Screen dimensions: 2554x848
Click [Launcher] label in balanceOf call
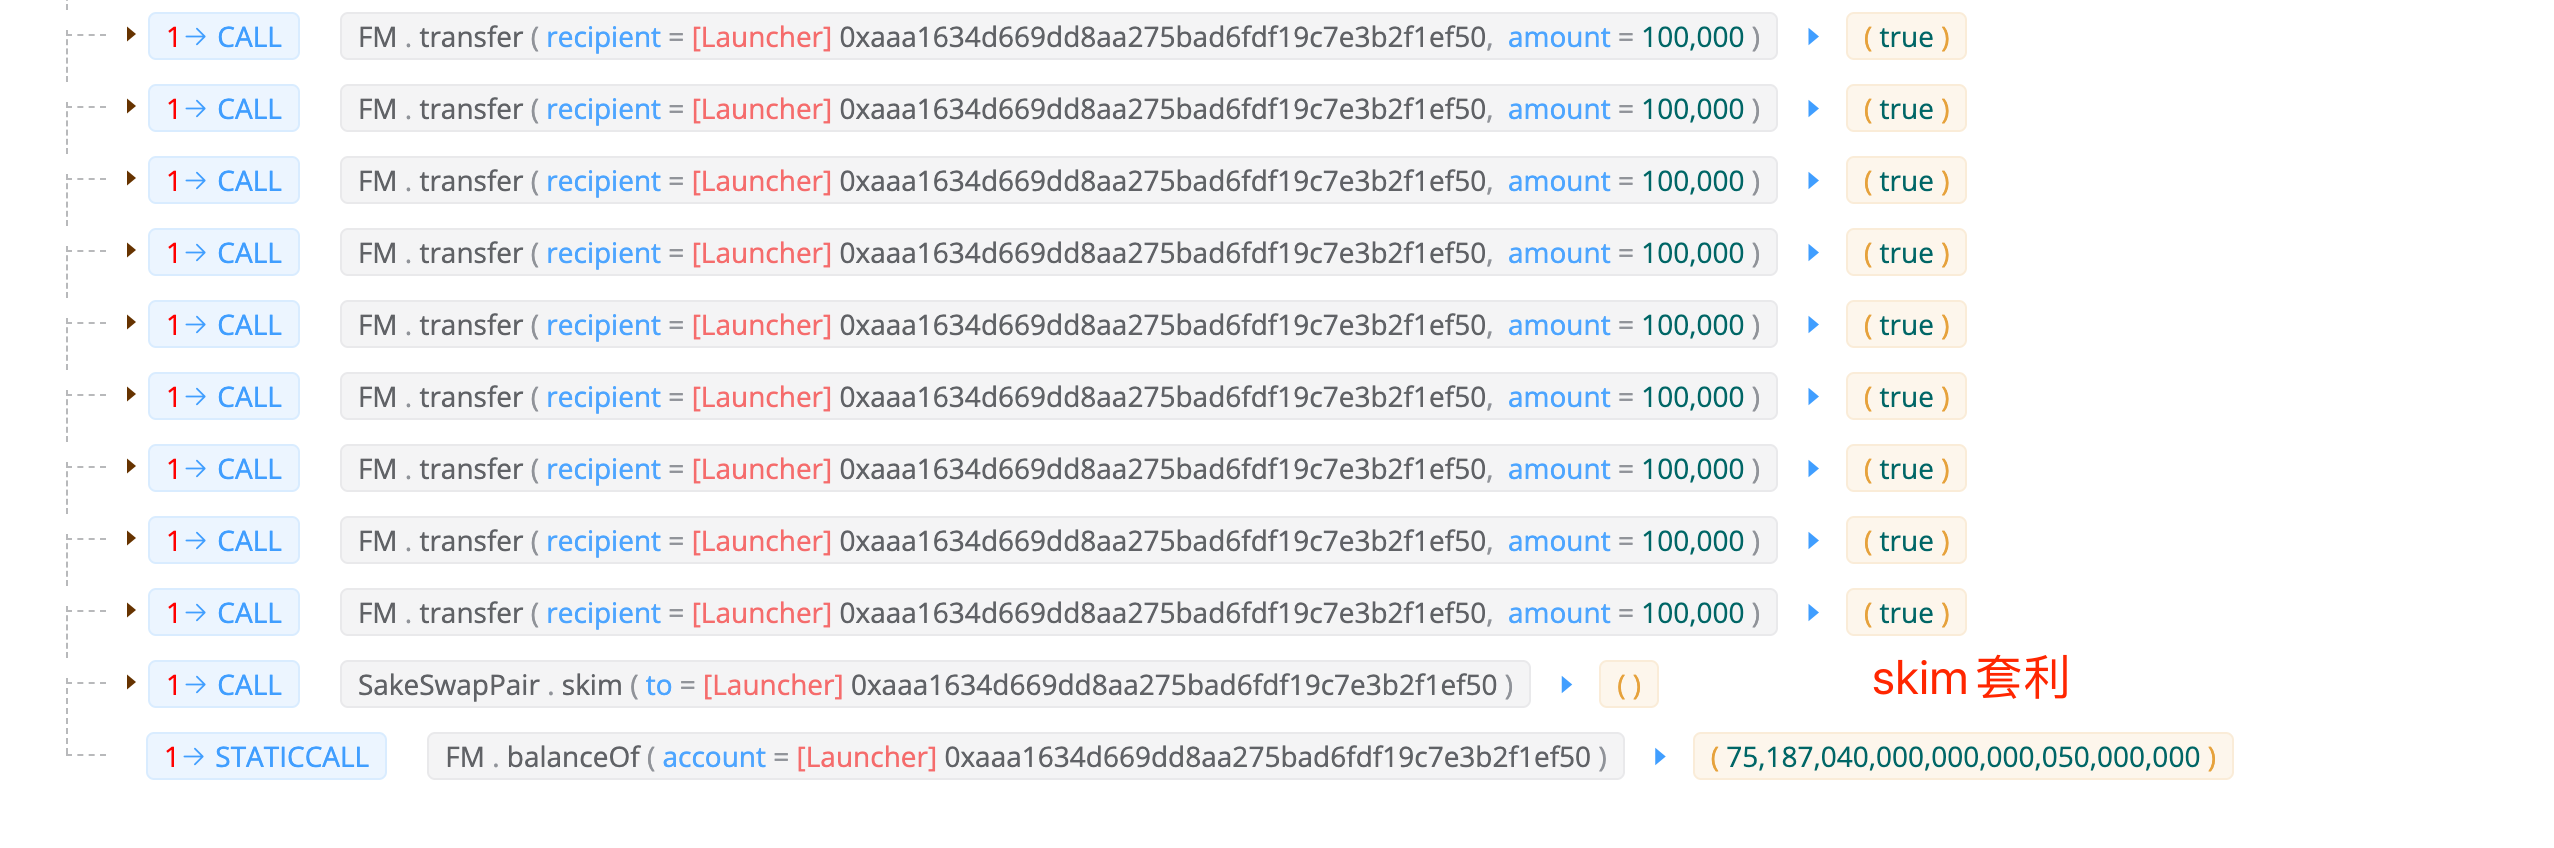pyautogui.click(x=866, y=757)
